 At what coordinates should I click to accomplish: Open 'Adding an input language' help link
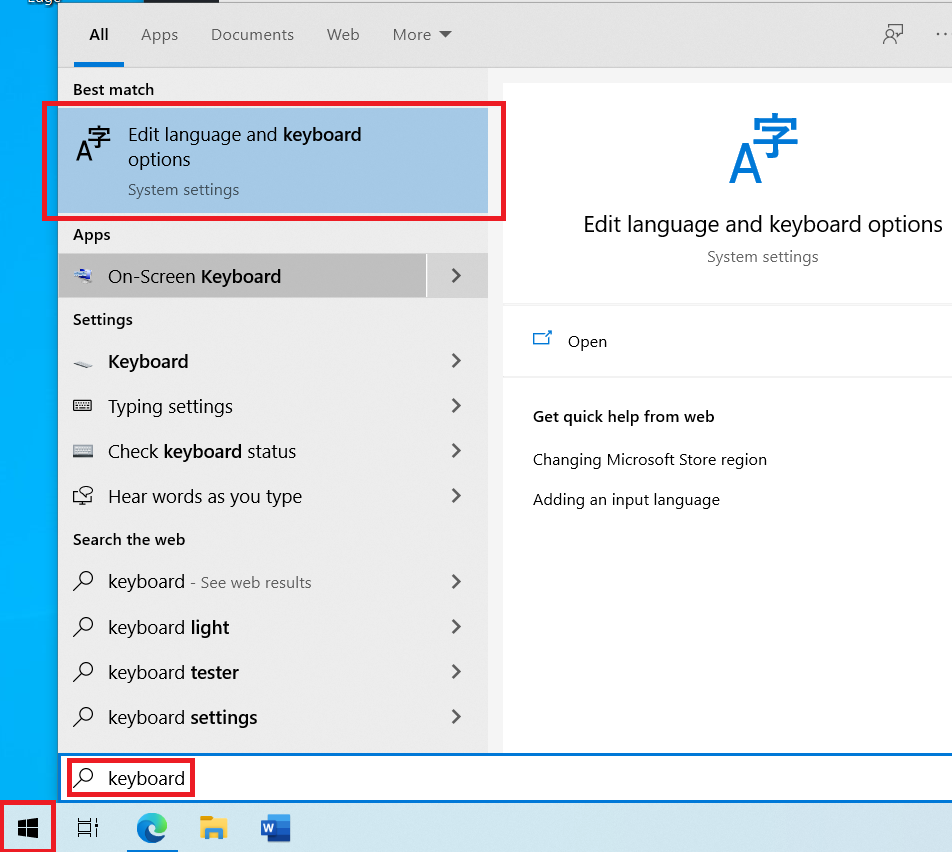point(626,500)
